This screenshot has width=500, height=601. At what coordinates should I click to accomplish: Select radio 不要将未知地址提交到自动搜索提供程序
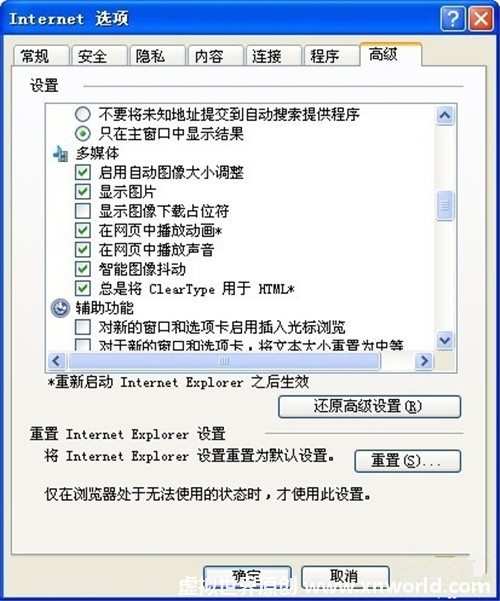pos(83,114)
